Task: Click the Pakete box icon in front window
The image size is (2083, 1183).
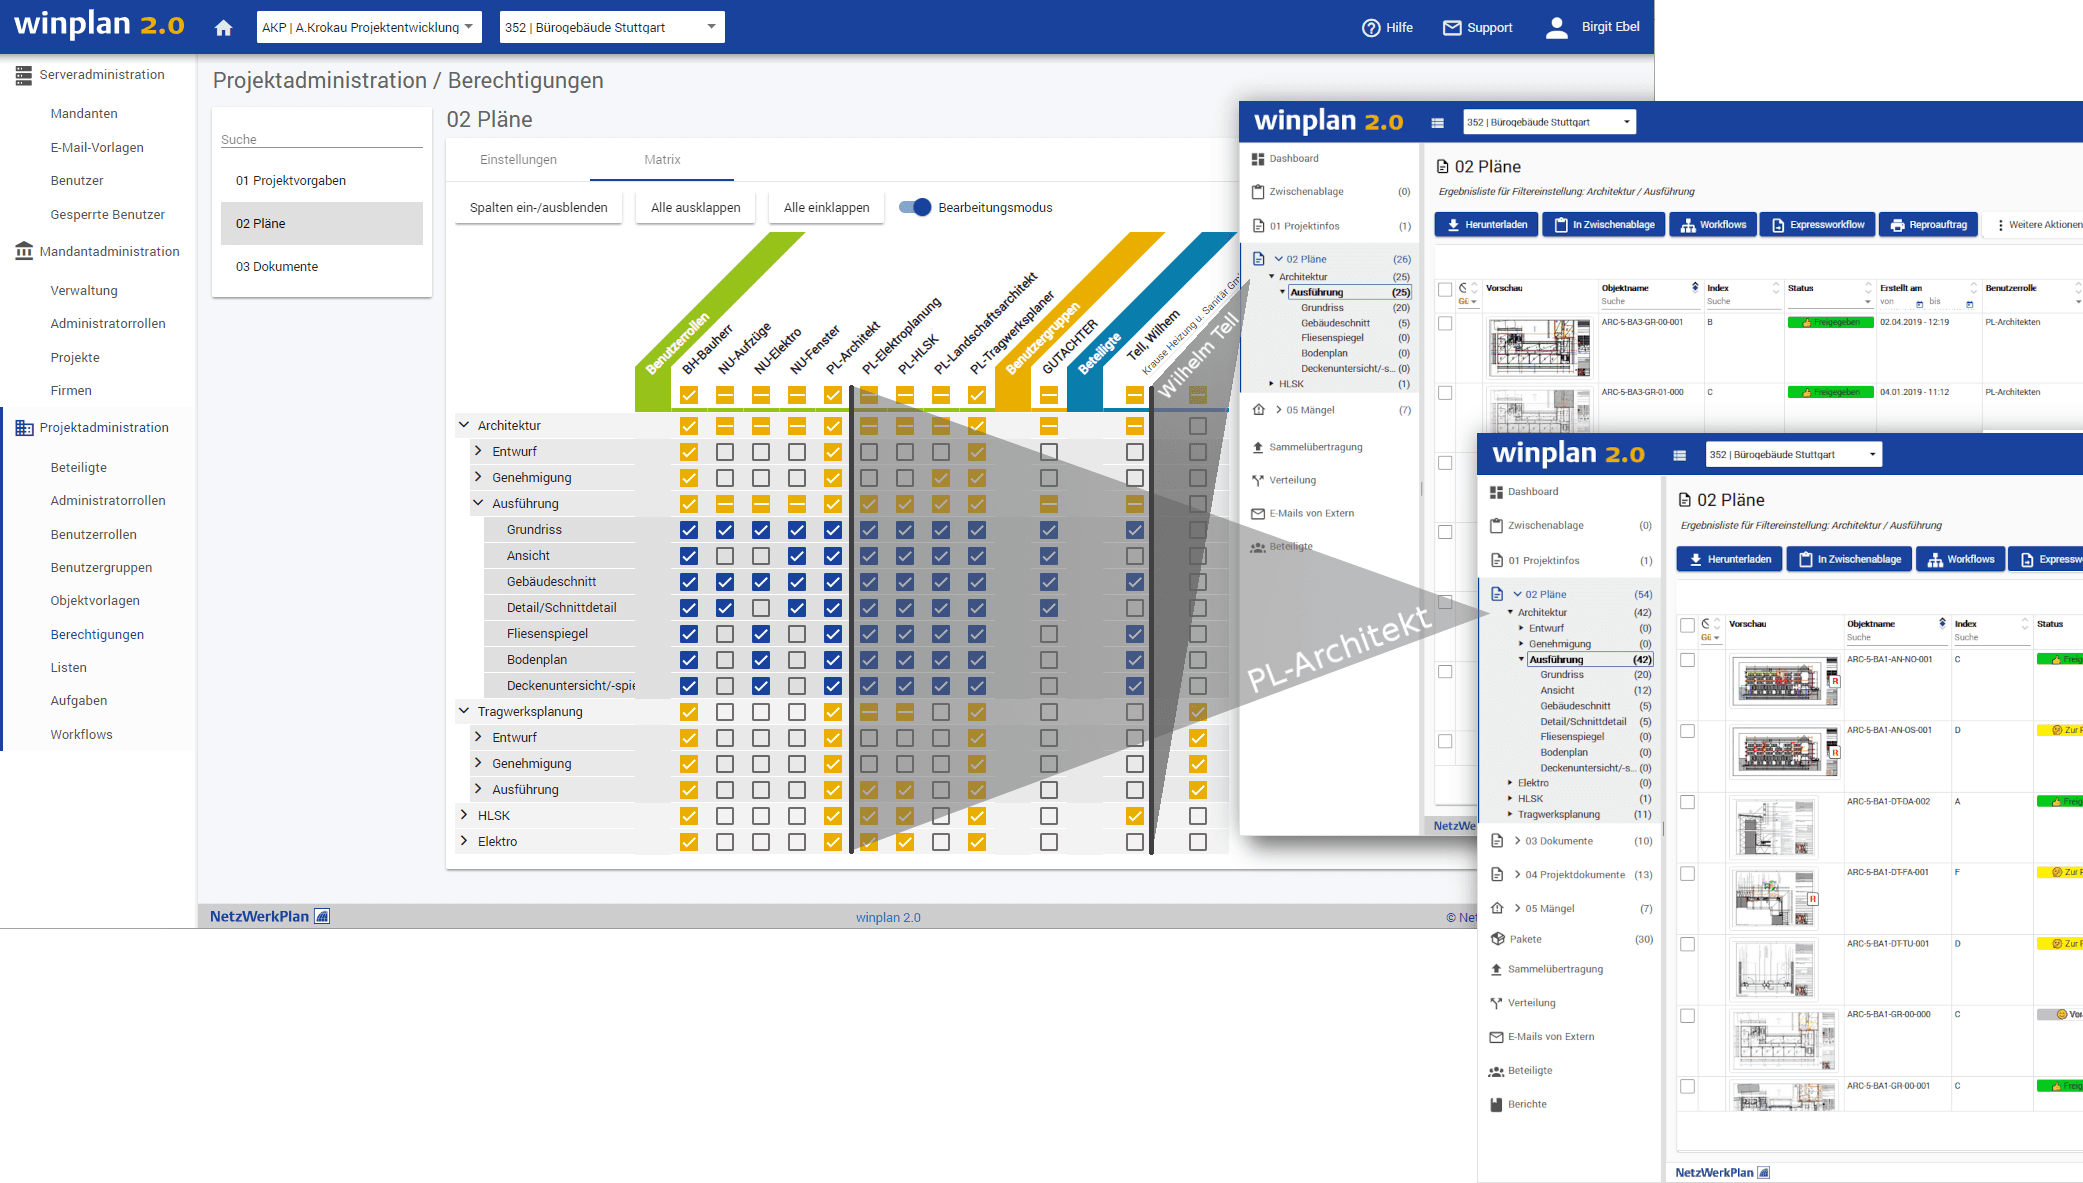Action: coord(1497,939)
